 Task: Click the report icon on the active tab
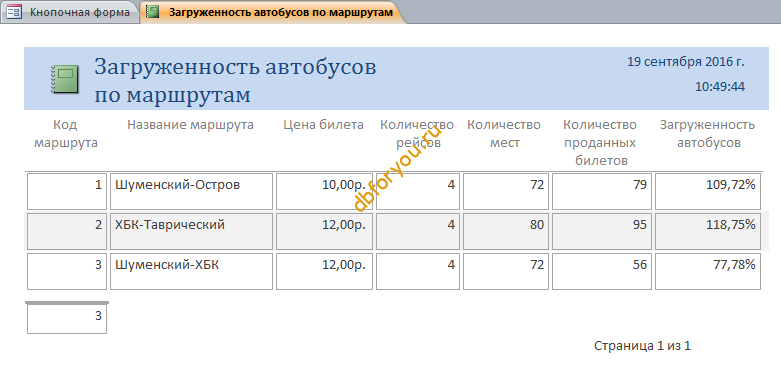[x=153, y=12]
